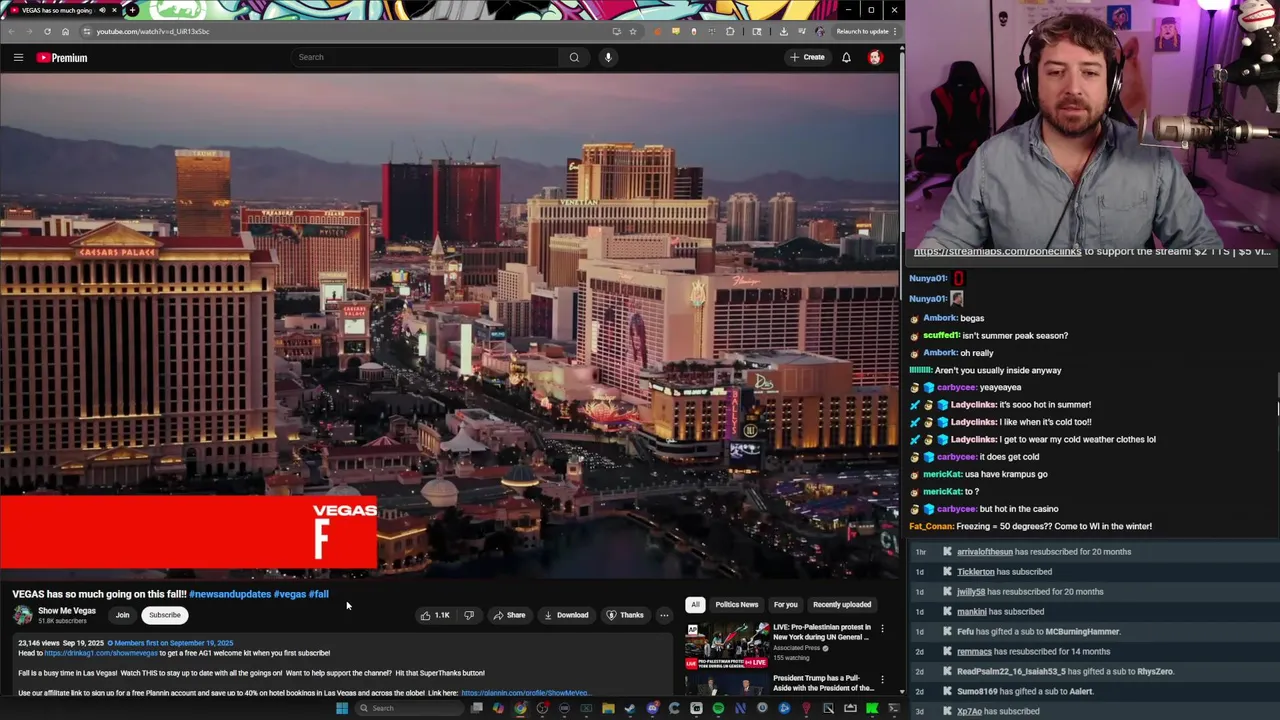
Task: Reload the page with refresh icon
Action: coord(47,31)
